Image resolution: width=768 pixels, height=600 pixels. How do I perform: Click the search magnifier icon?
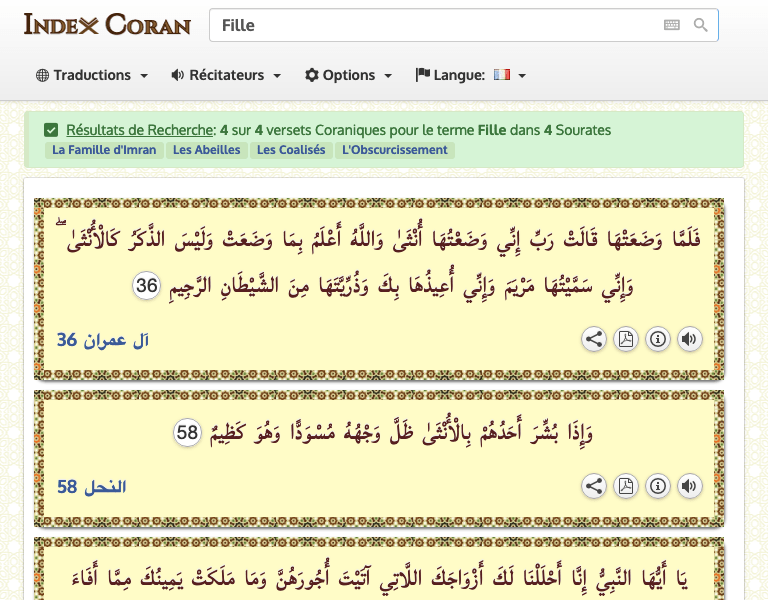click(x=701, y=25)
